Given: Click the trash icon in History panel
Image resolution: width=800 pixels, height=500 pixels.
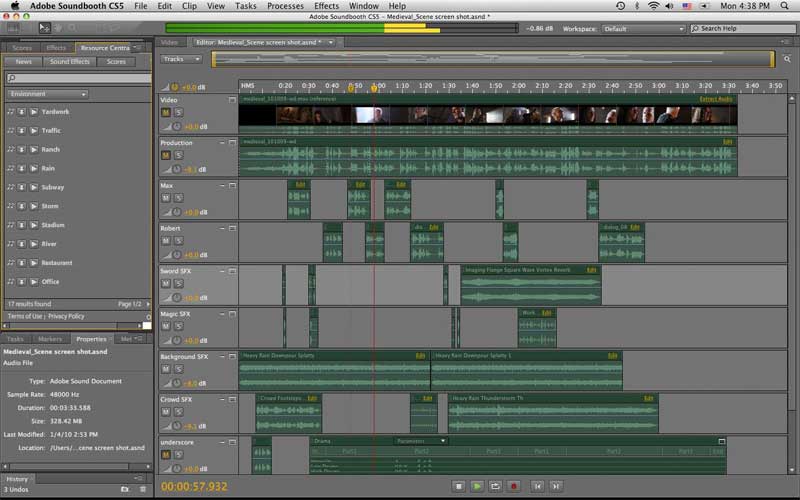Looking at the screenshot, I should 143,489.
